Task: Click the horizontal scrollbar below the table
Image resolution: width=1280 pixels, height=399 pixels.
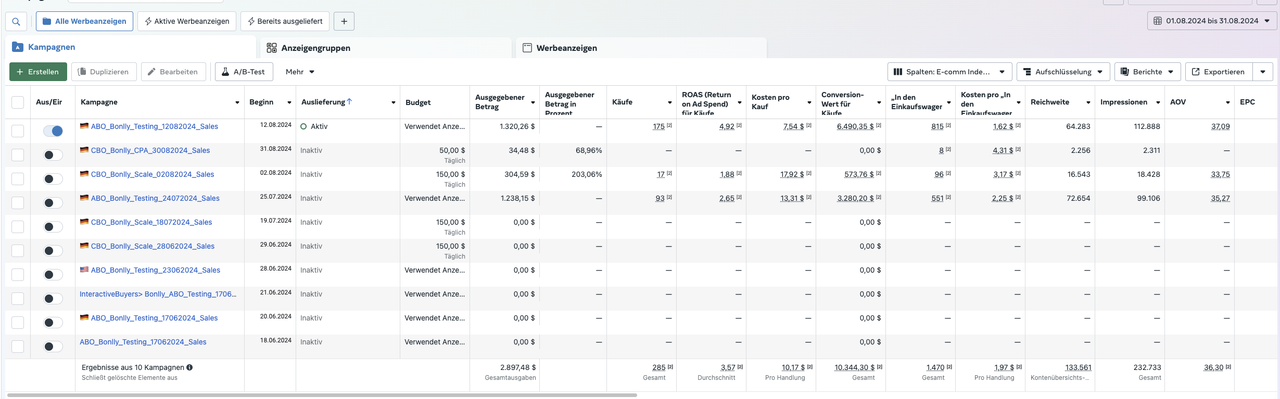Action: coord(320,395)
